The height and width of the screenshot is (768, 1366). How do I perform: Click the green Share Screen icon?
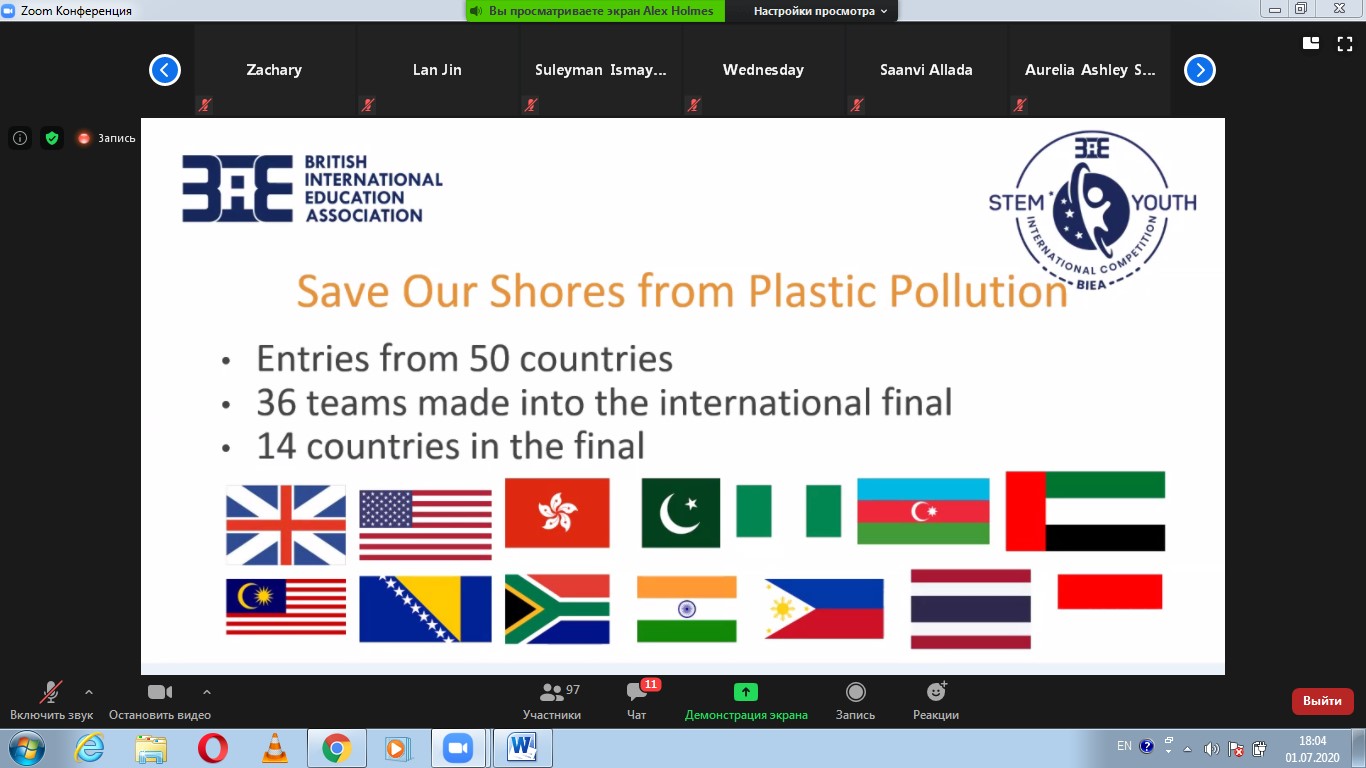pos(746,692)
